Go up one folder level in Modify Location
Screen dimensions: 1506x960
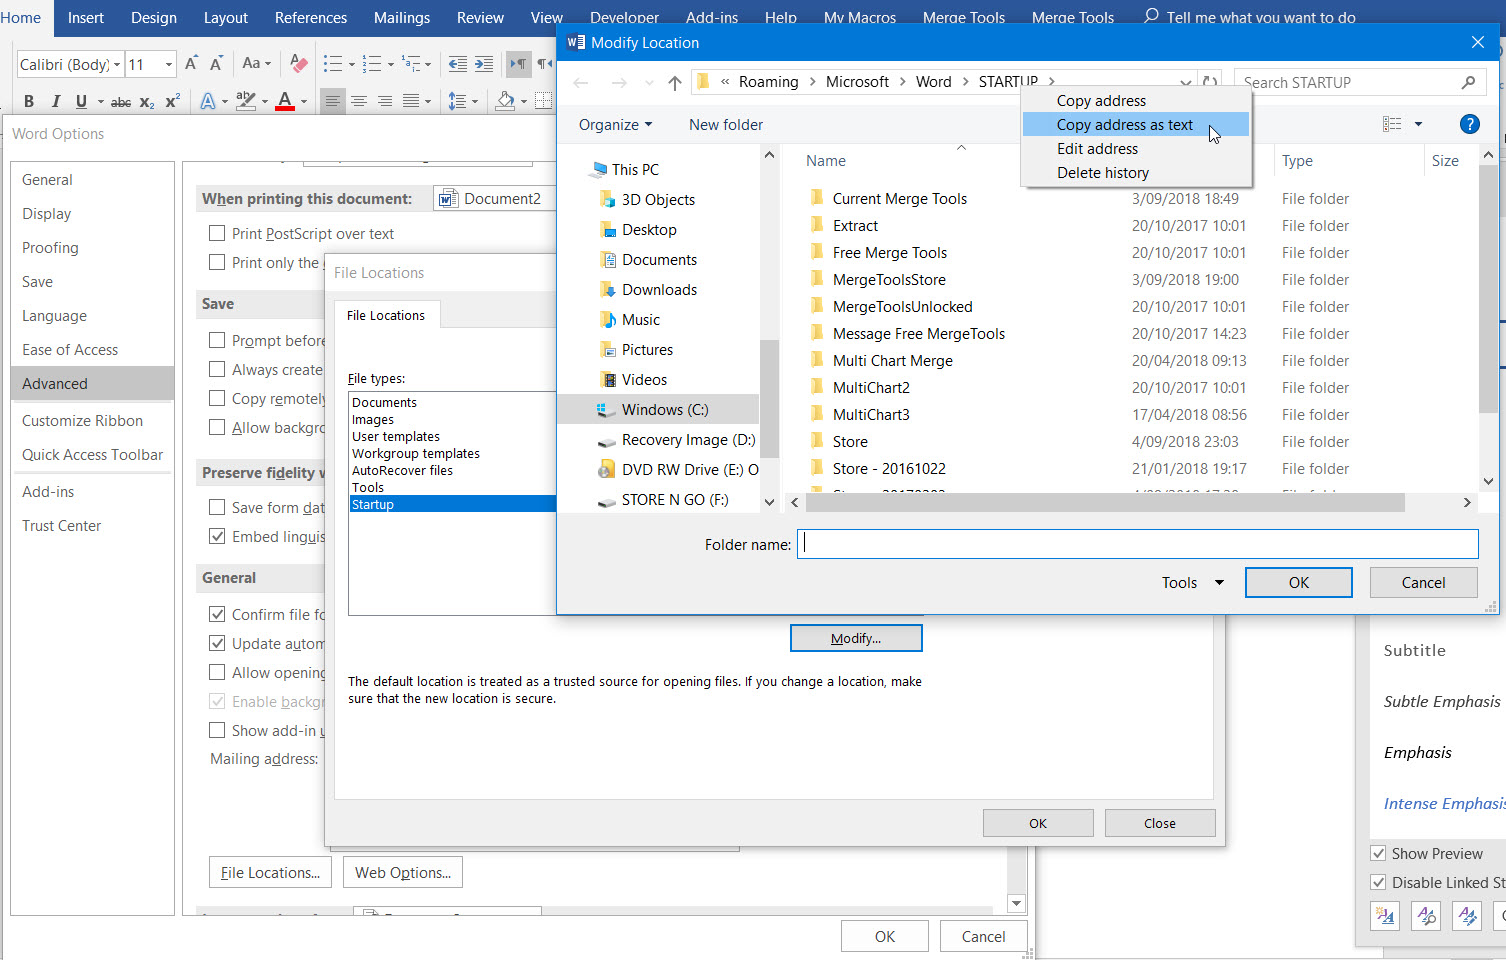click(x=675, y=82)
